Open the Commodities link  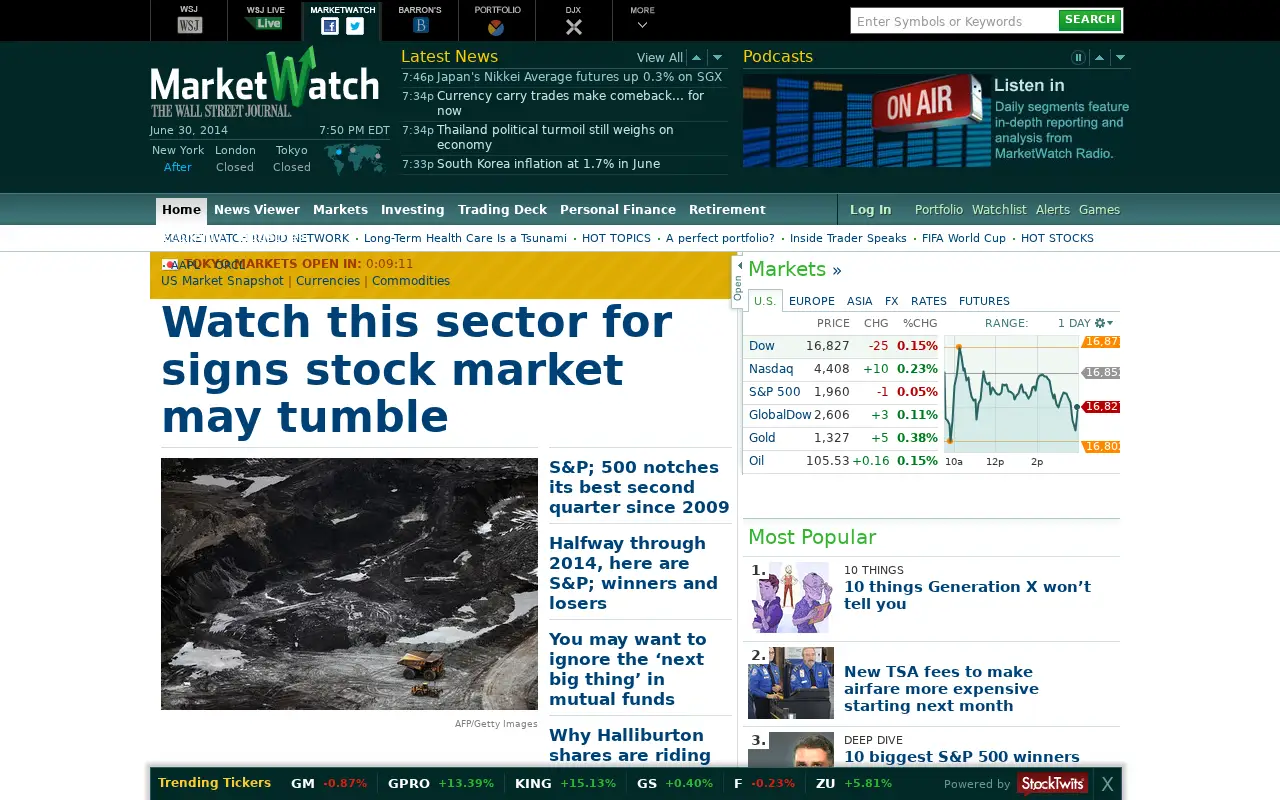pyautogui.click(x=411, y=281)
